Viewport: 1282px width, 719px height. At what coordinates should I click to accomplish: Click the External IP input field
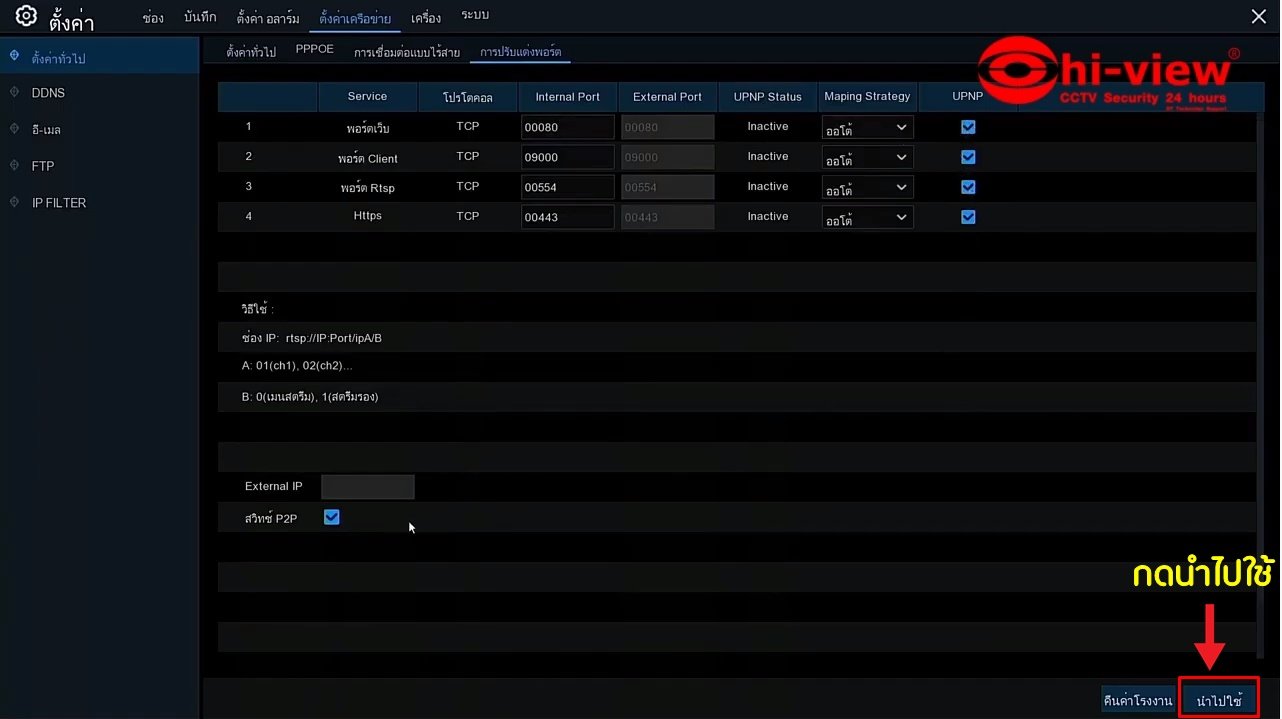point(367,487)
